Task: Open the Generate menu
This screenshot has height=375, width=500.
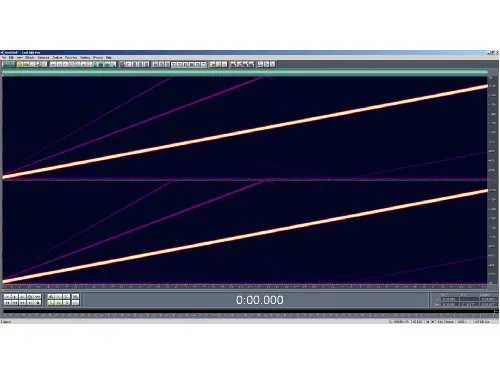Action: tap(43, 58)
